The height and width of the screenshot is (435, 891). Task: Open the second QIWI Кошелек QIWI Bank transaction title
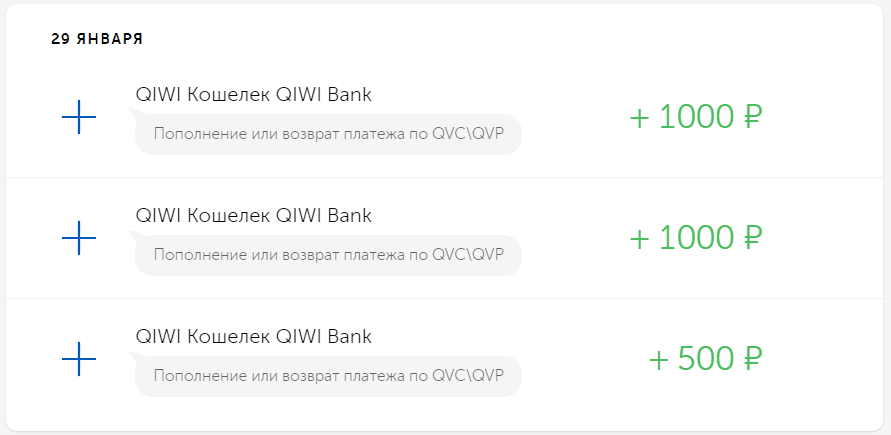253,215
